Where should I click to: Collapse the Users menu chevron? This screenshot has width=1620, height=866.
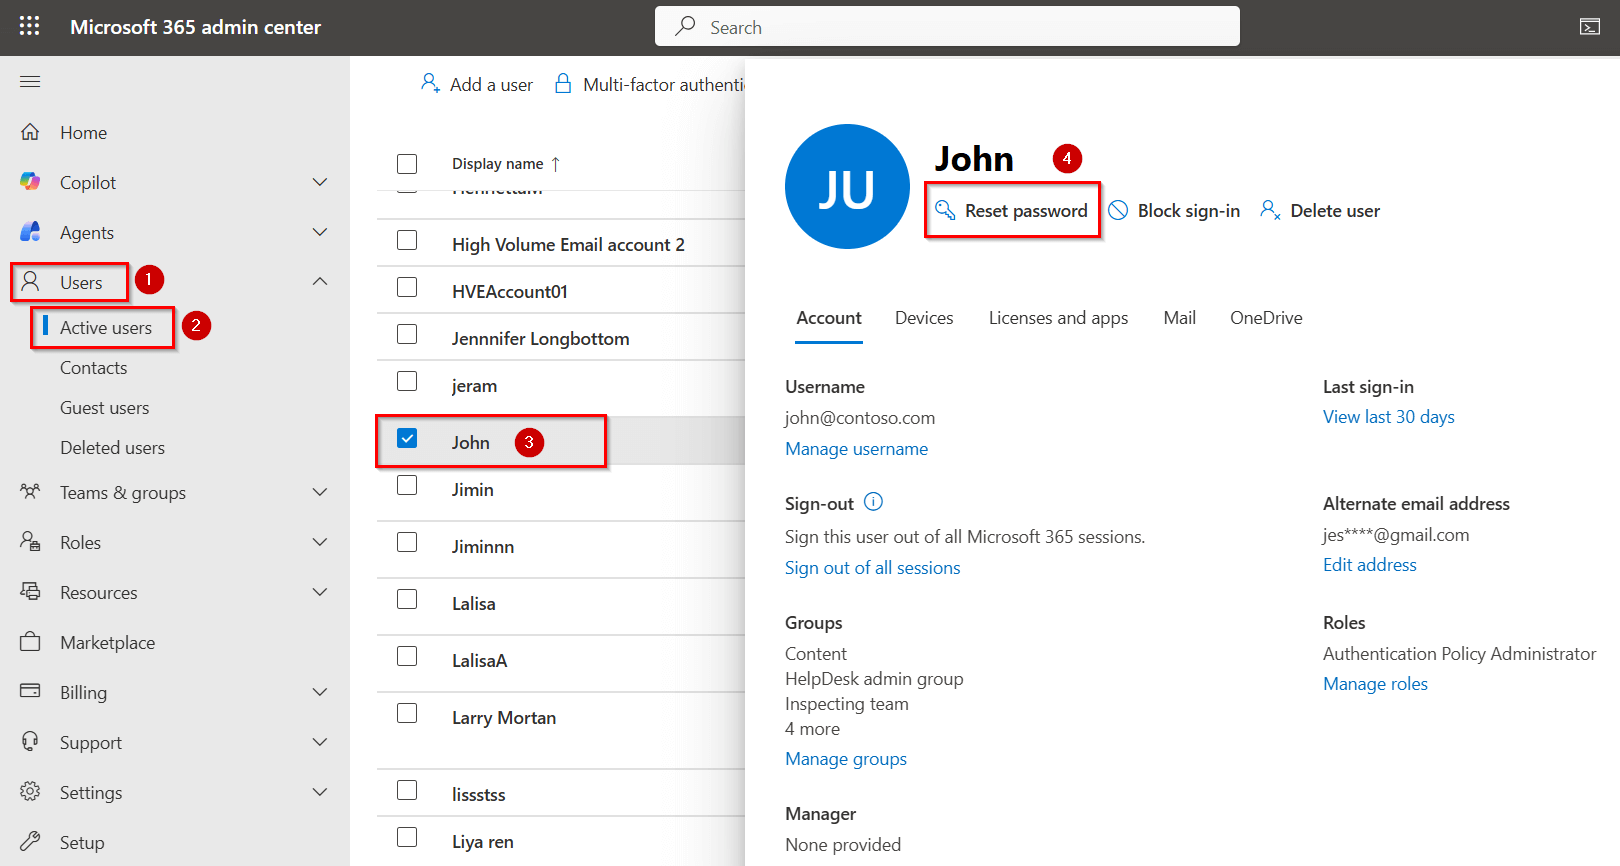click(320, 282)
